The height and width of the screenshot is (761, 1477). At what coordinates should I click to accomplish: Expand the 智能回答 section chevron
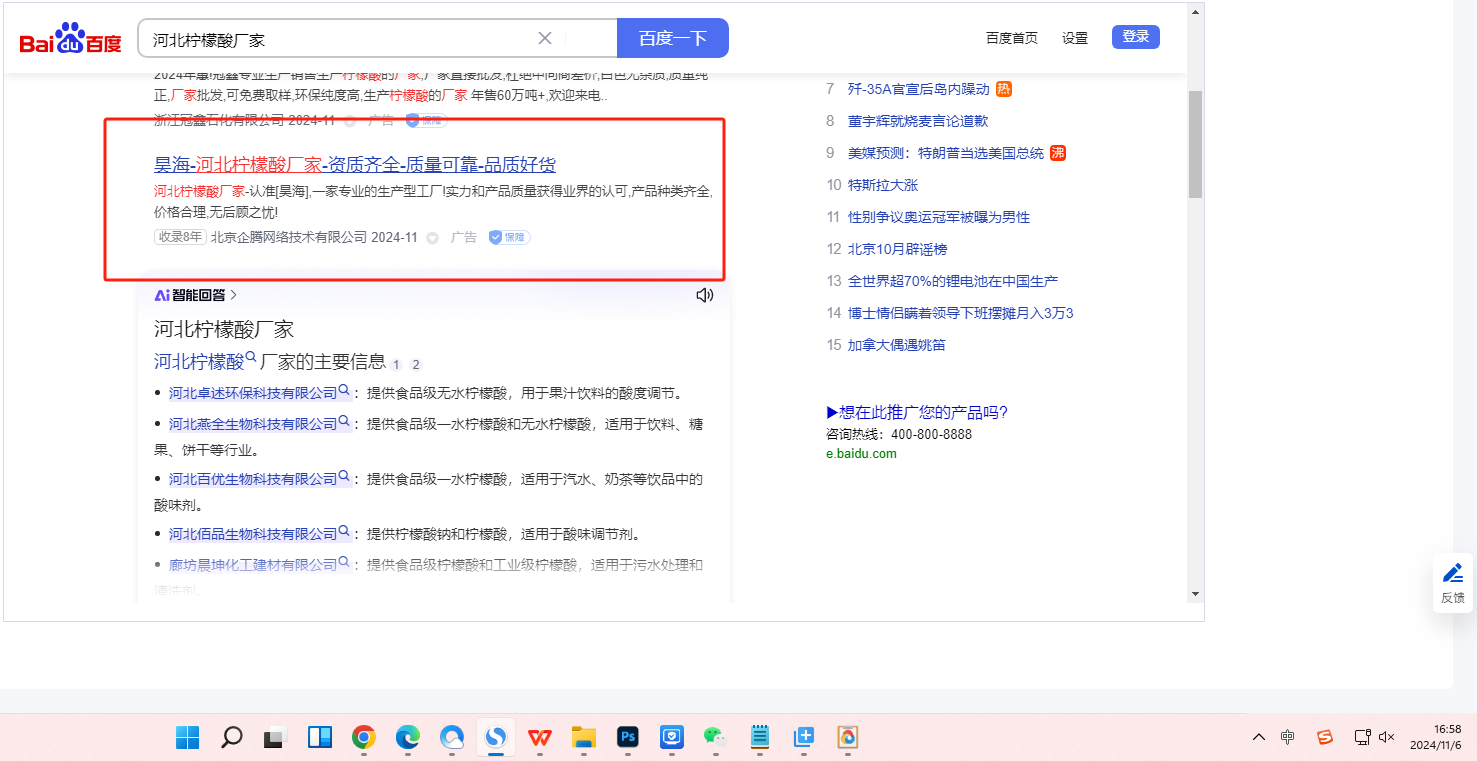point(234,295)
